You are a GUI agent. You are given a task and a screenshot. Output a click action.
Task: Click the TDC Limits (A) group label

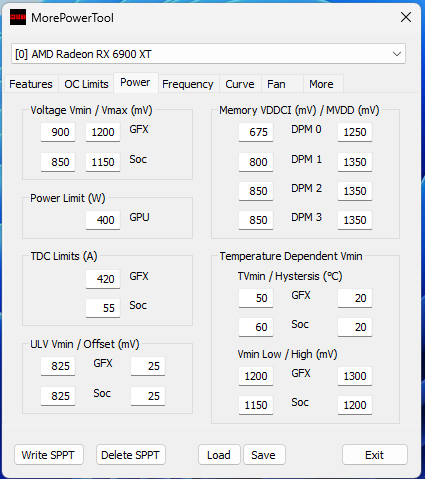pyautogui.click(x=64, y=256)
